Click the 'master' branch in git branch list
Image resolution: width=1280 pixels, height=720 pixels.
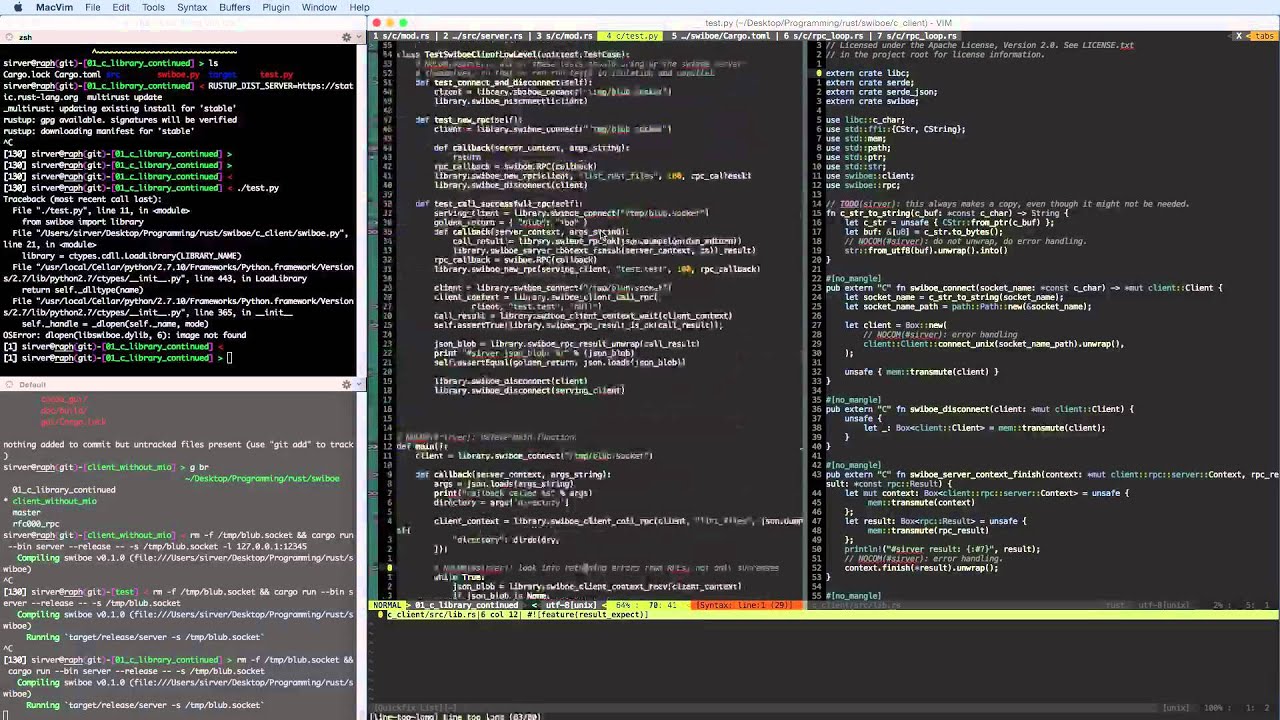coord(26,513)
